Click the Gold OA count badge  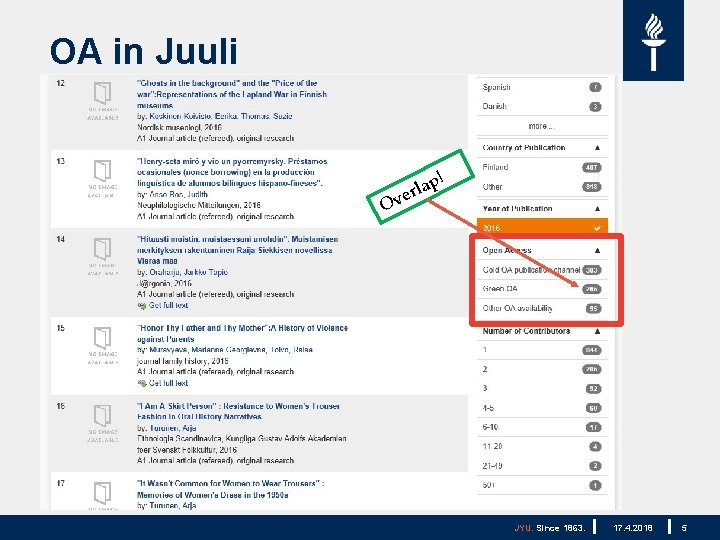591,270
